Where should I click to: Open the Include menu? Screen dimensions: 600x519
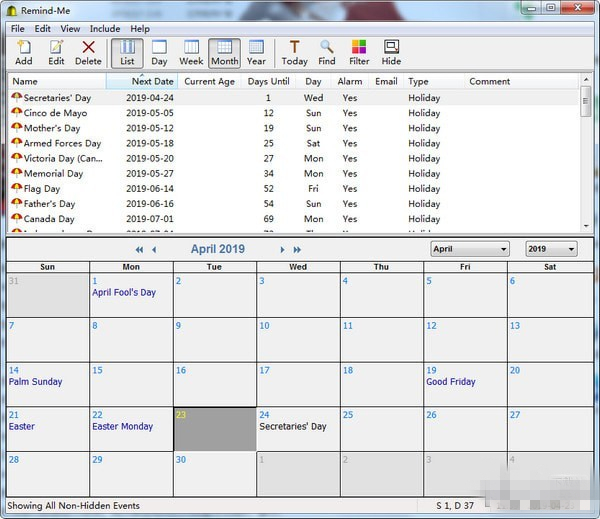105,29
